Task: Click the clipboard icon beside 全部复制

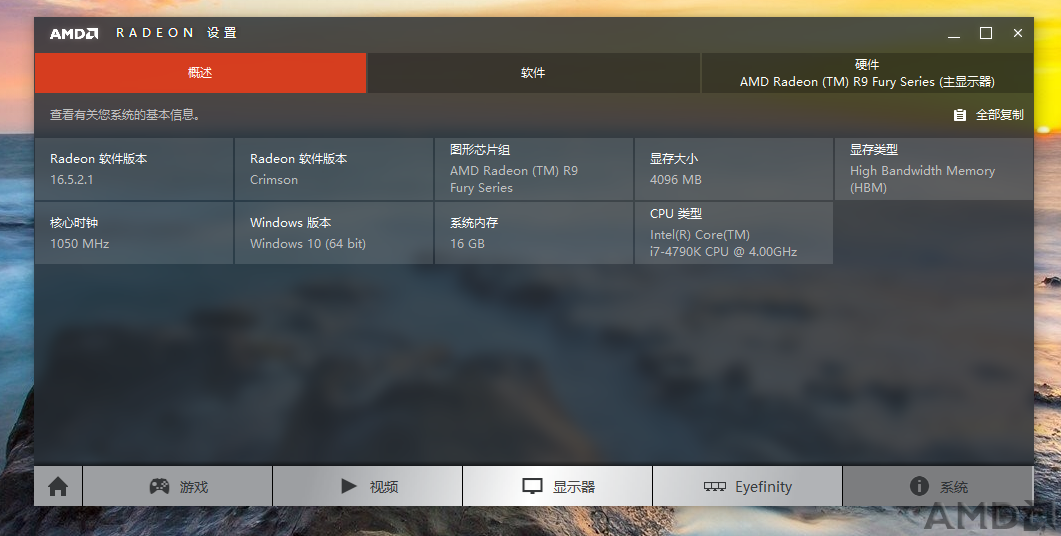Action: pos(960,115)
